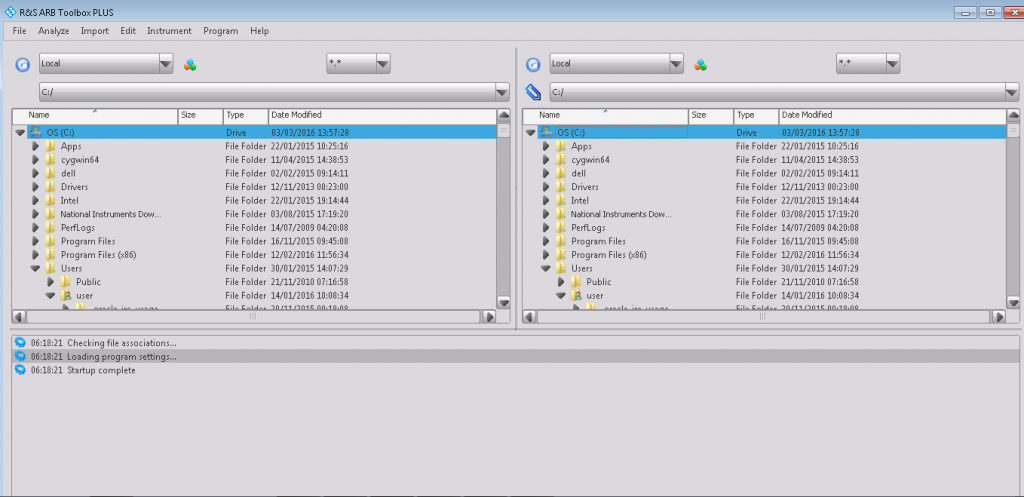Click the Apps folder icon in left pane
Image resolution: width=1024 pixels, height=497 pixels.
coord(50,146)
